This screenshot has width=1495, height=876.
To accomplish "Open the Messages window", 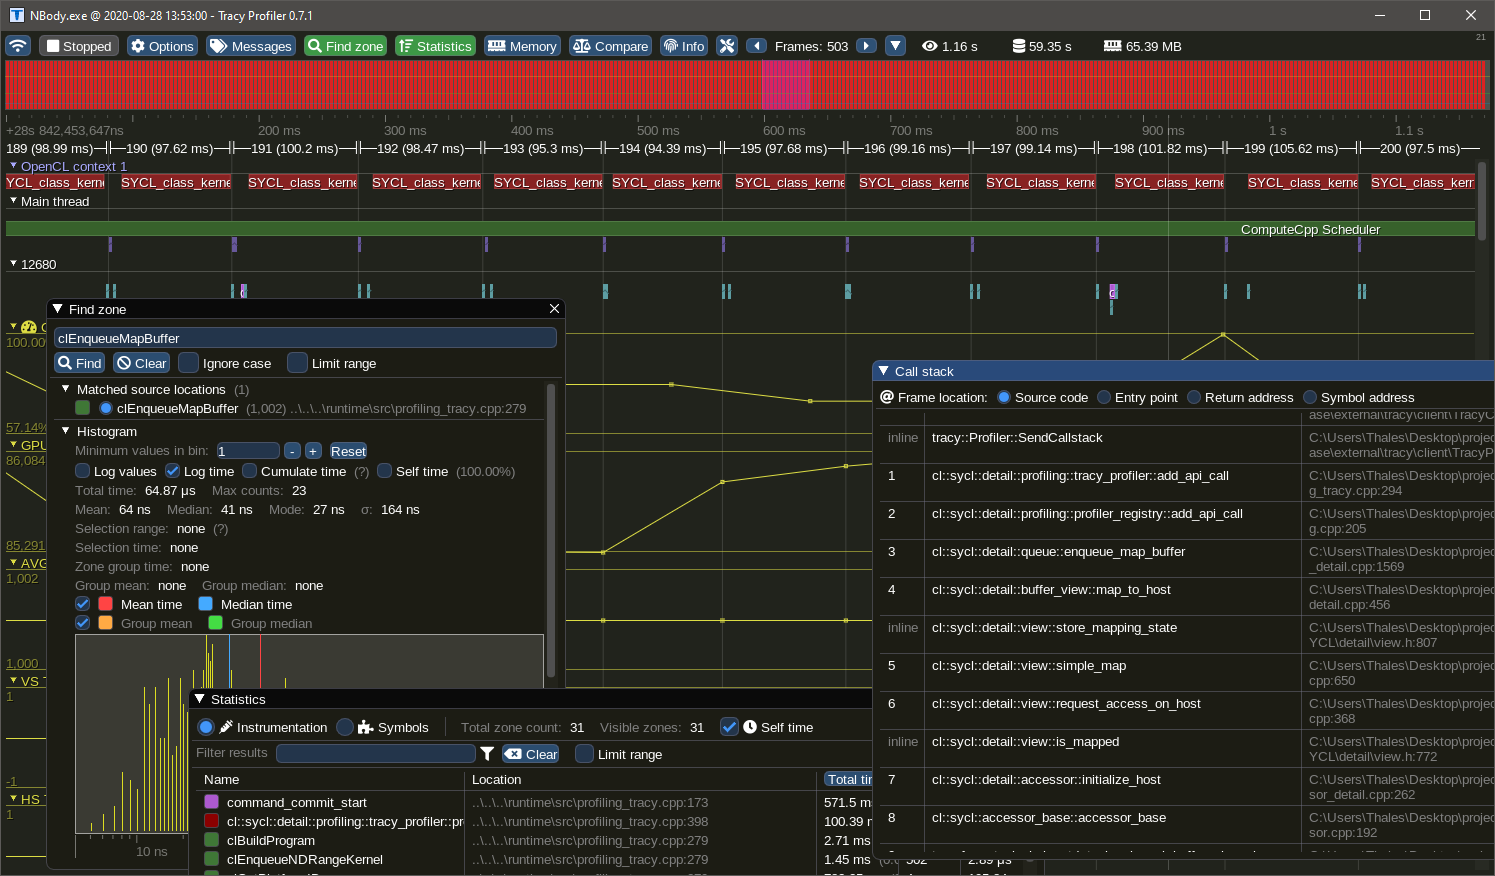I will tap(248, 45).
